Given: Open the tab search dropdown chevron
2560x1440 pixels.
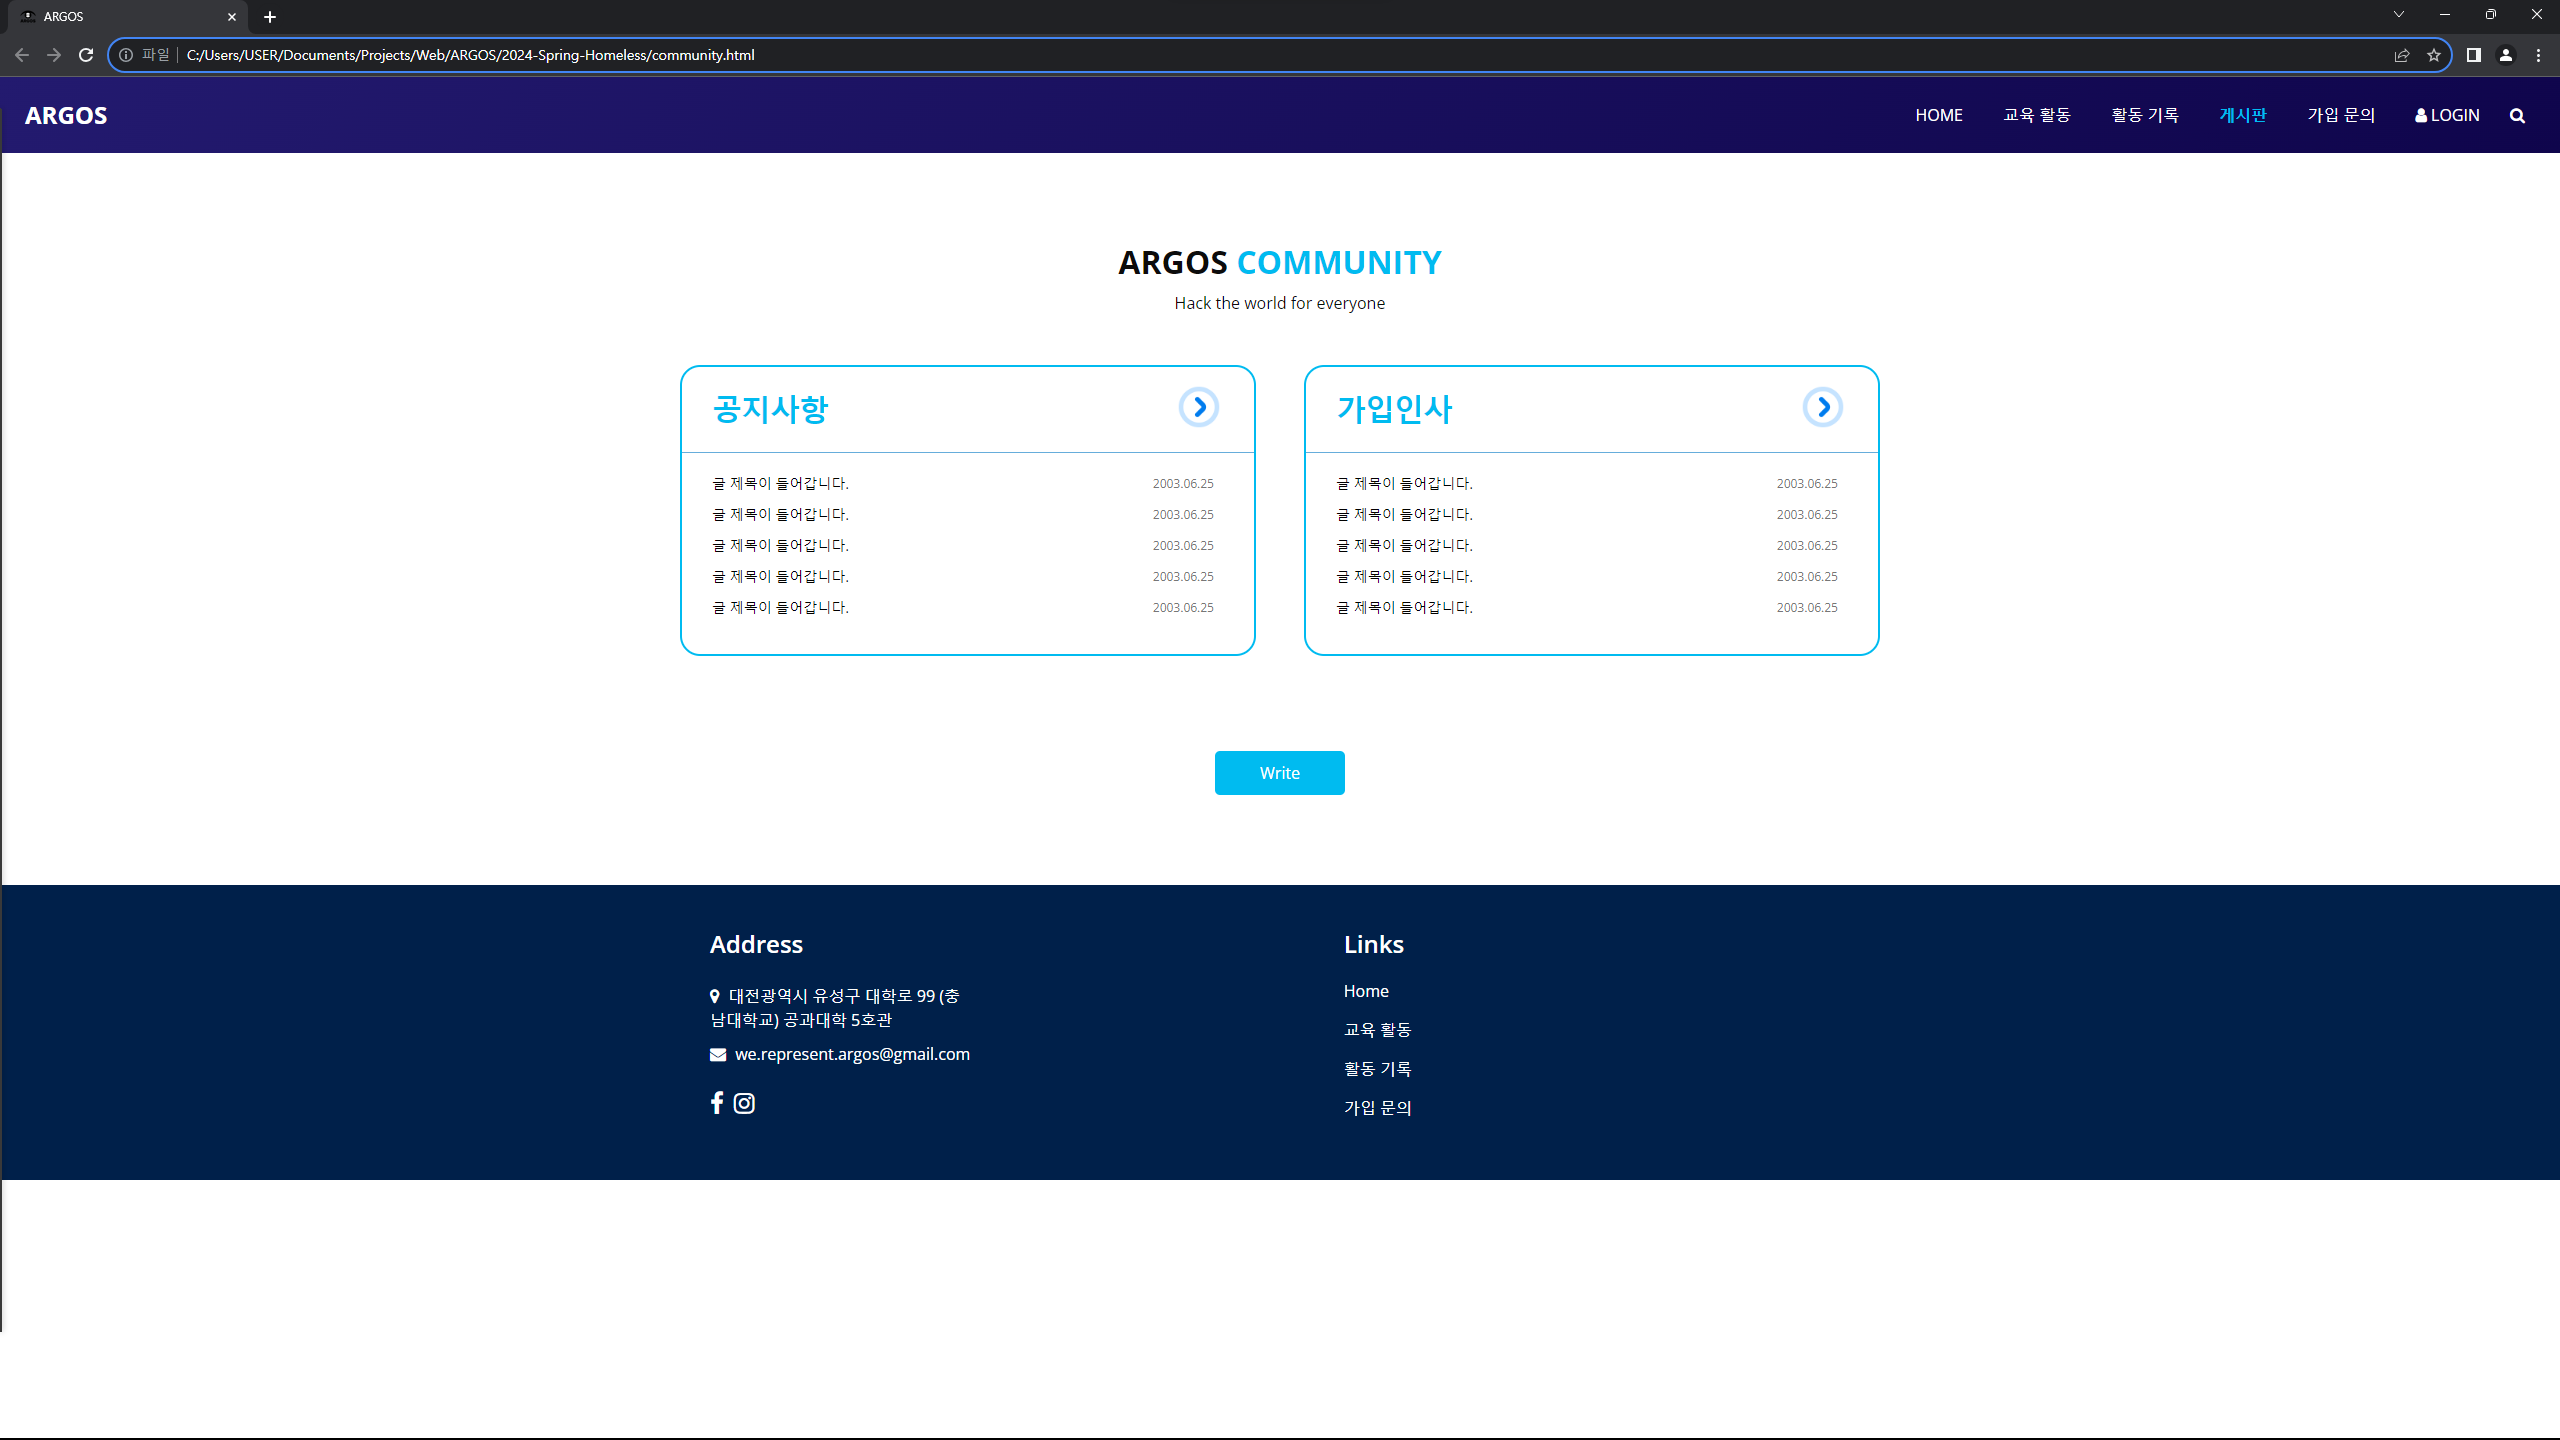Looking at the screenshot, I should (x=2399, y=15).
